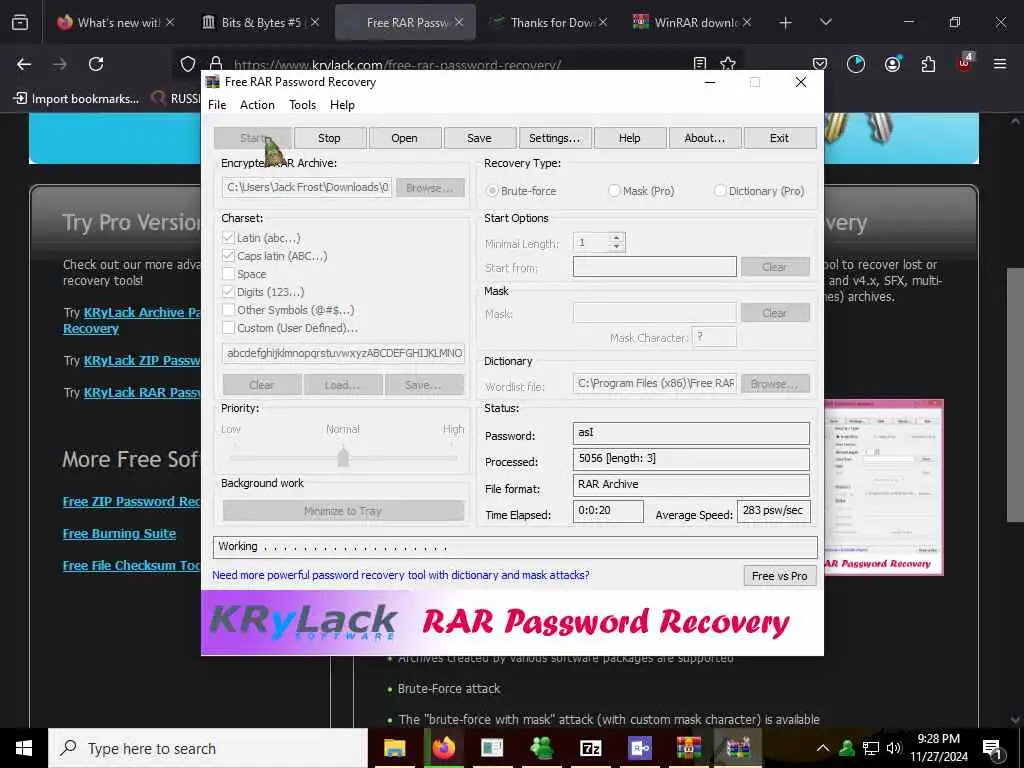Image resolution: width=1024 pixels, height=768 pixels.
Task: Click the Exit button
Action: pyautogui.click(x=779, y=138)
